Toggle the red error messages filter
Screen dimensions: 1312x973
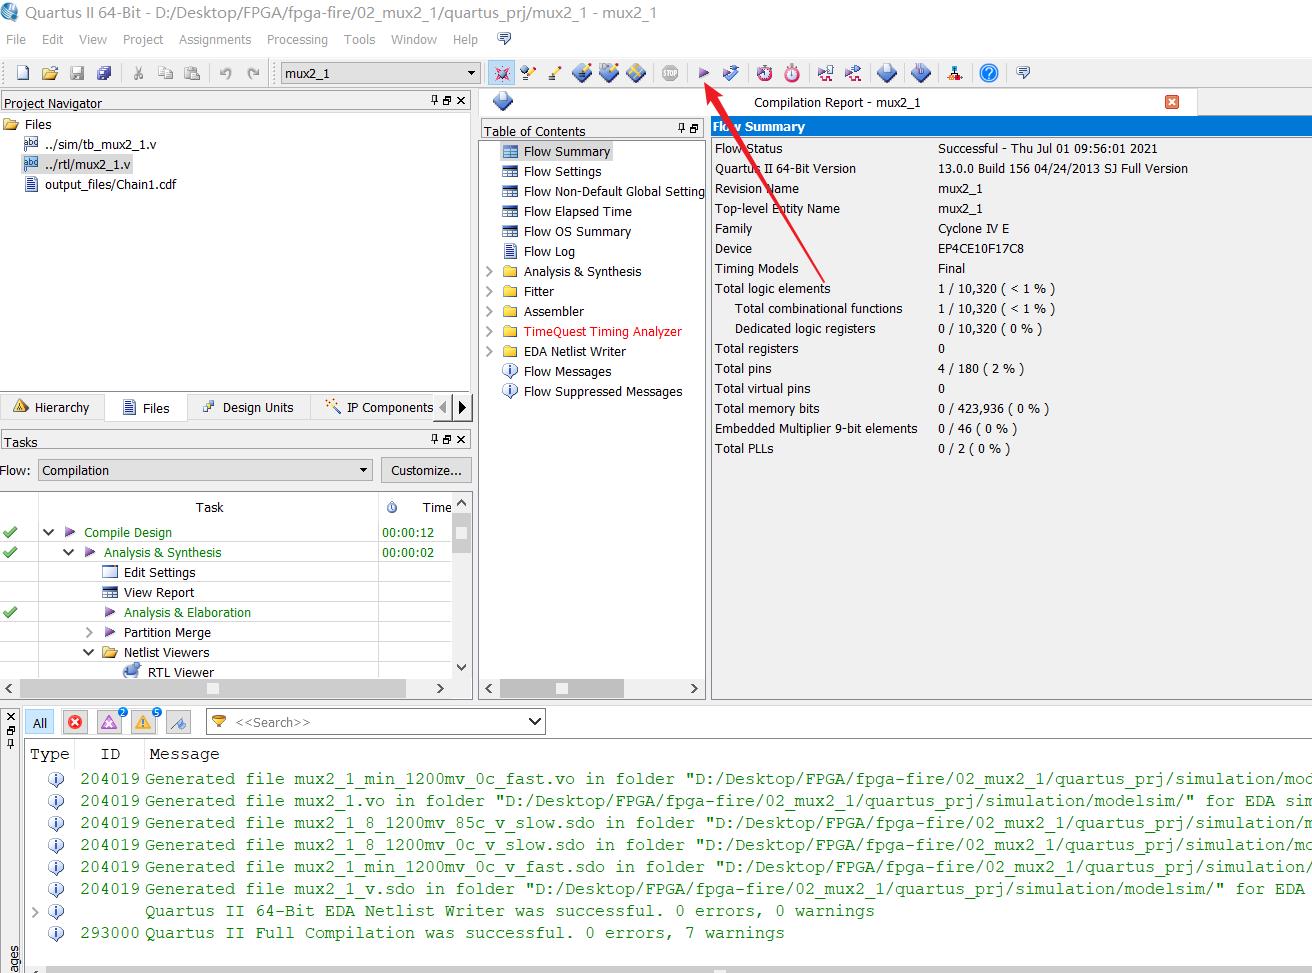[x=75, y=722]
